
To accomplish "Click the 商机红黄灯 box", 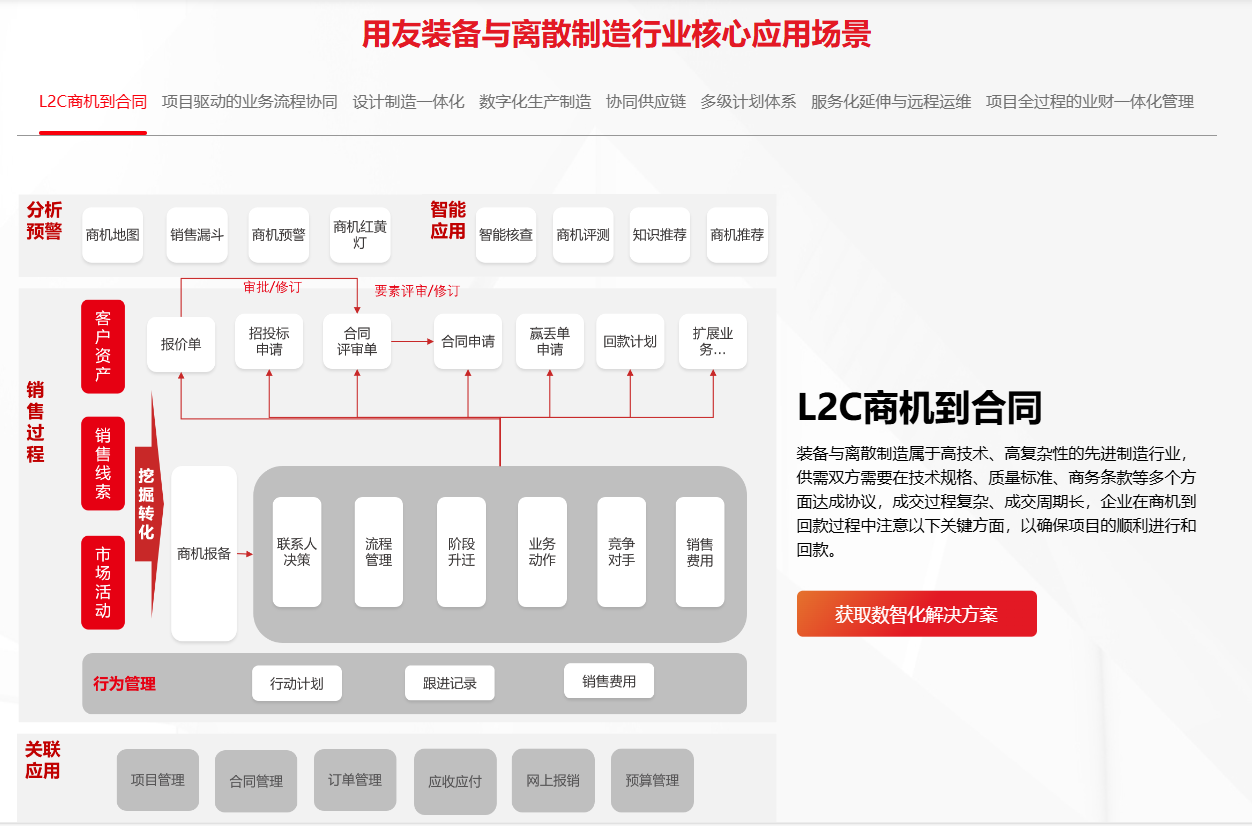I will coord(360,235).
